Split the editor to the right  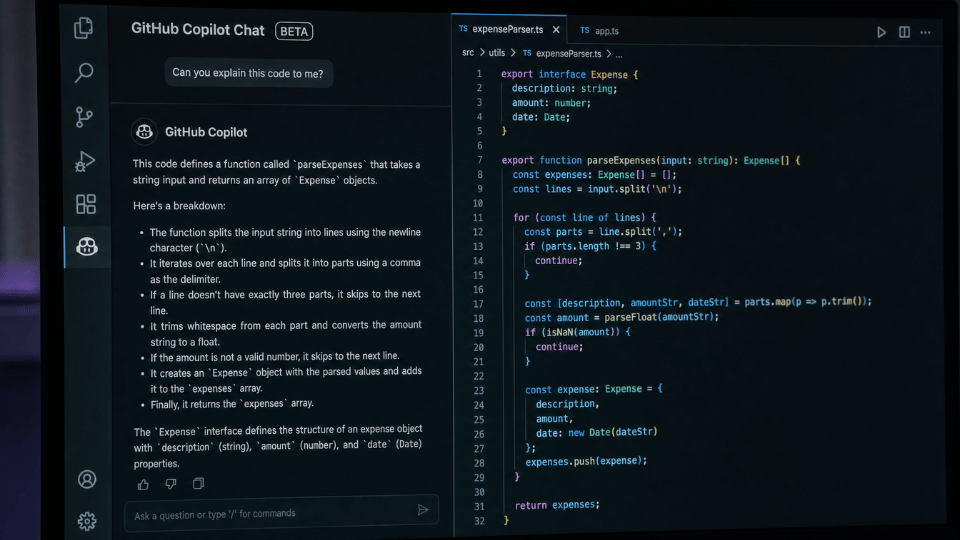[904, 32]
